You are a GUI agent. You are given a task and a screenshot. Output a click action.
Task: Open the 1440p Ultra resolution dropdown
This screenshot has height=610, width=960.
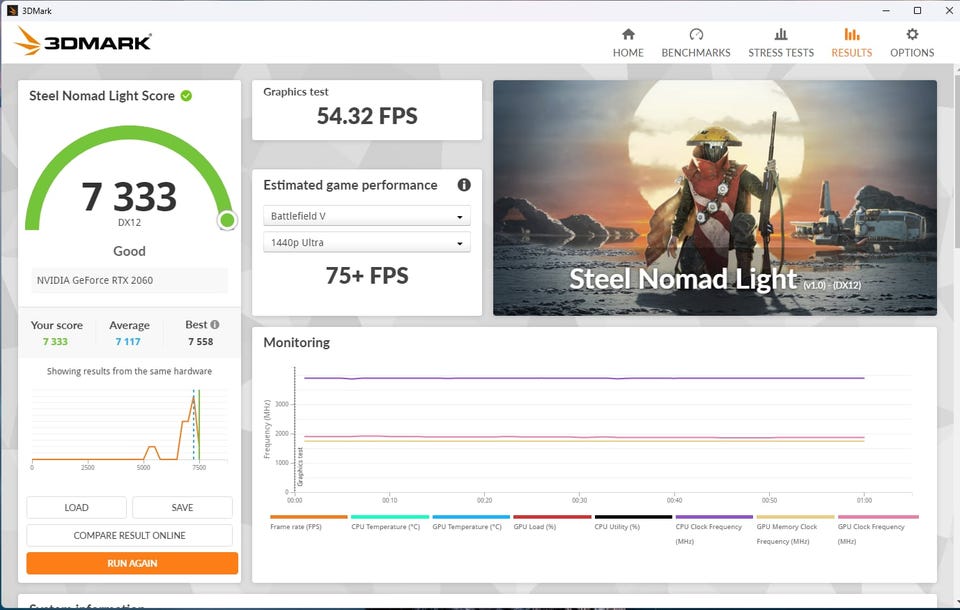367,243
